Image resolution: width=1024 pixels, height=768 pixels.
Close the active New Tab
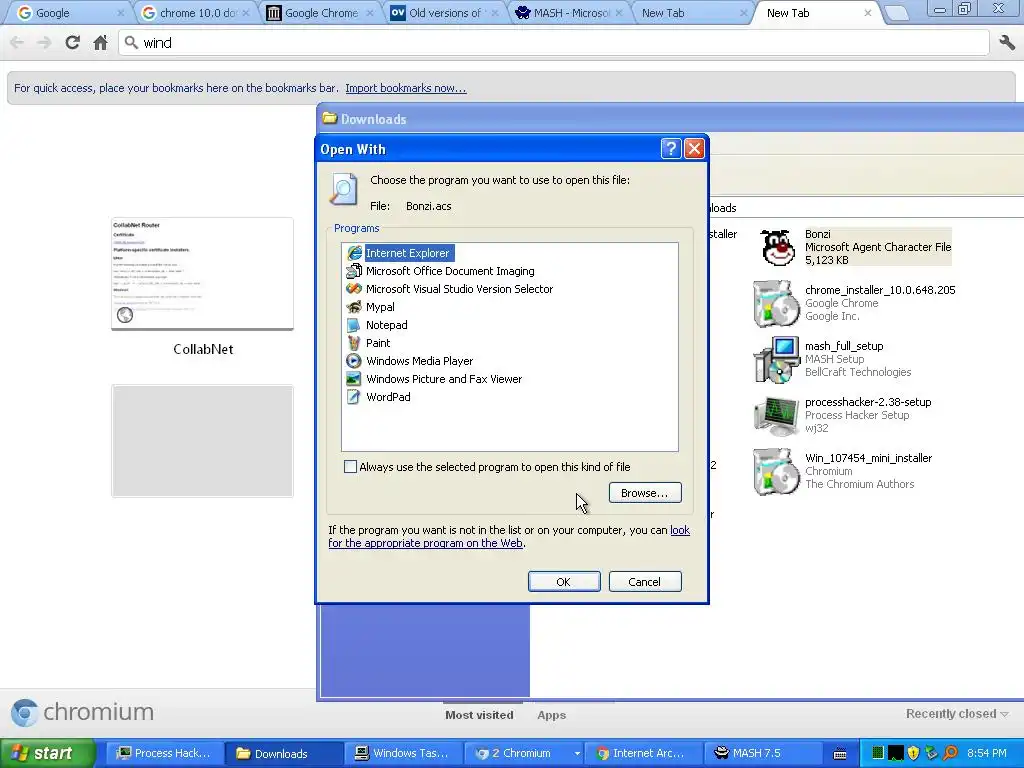click(868, 13)
